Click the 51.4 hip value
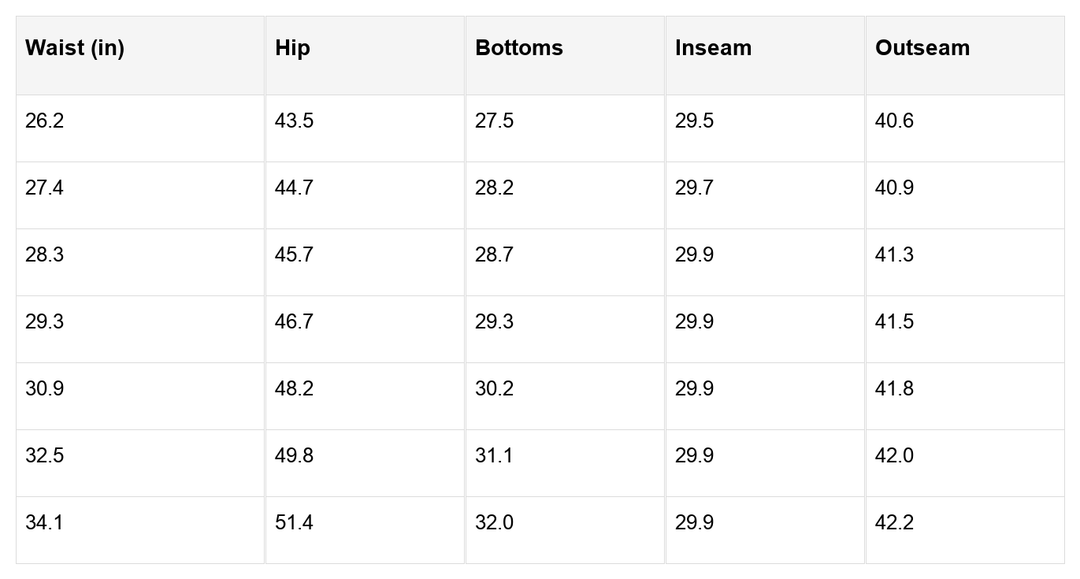 point(294,523)
